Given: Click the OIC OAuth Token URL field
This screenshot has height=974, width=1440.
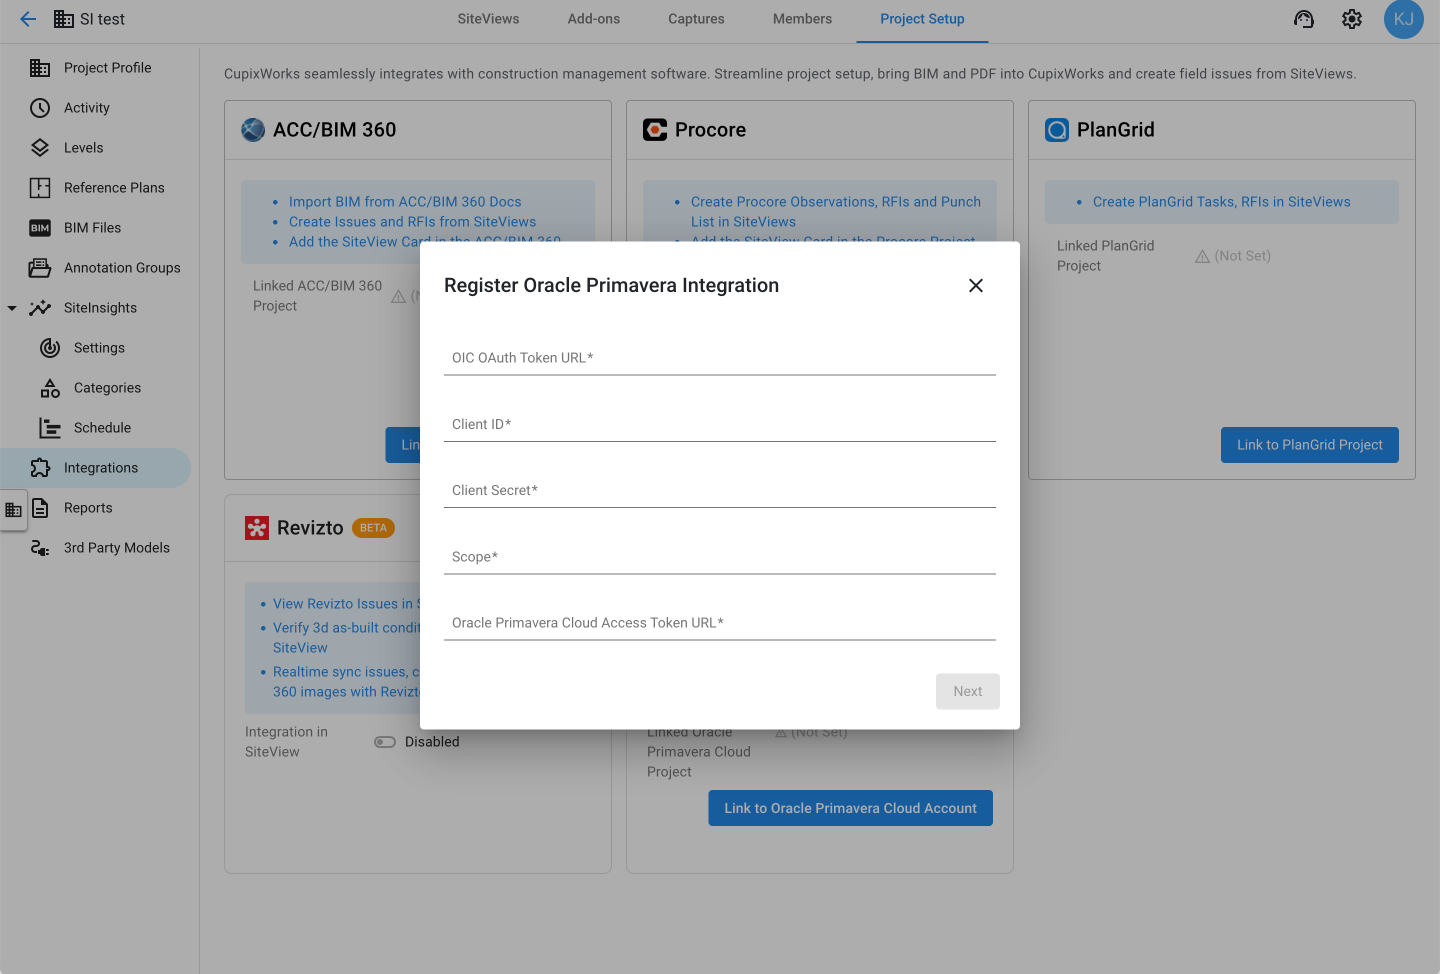Looking at the screenshot, I should pos(720,358).
